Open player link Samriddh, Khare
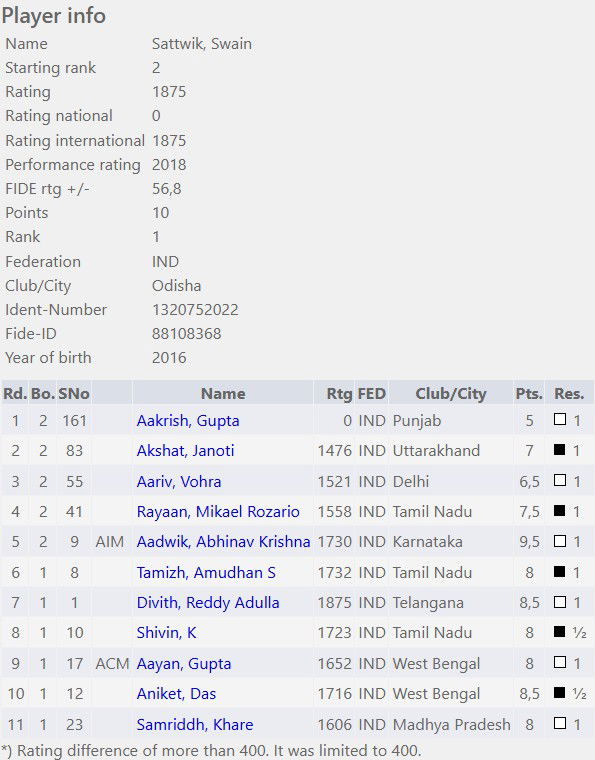The height and width of the screenshot is (760, 595). click(x=195, y=725)
